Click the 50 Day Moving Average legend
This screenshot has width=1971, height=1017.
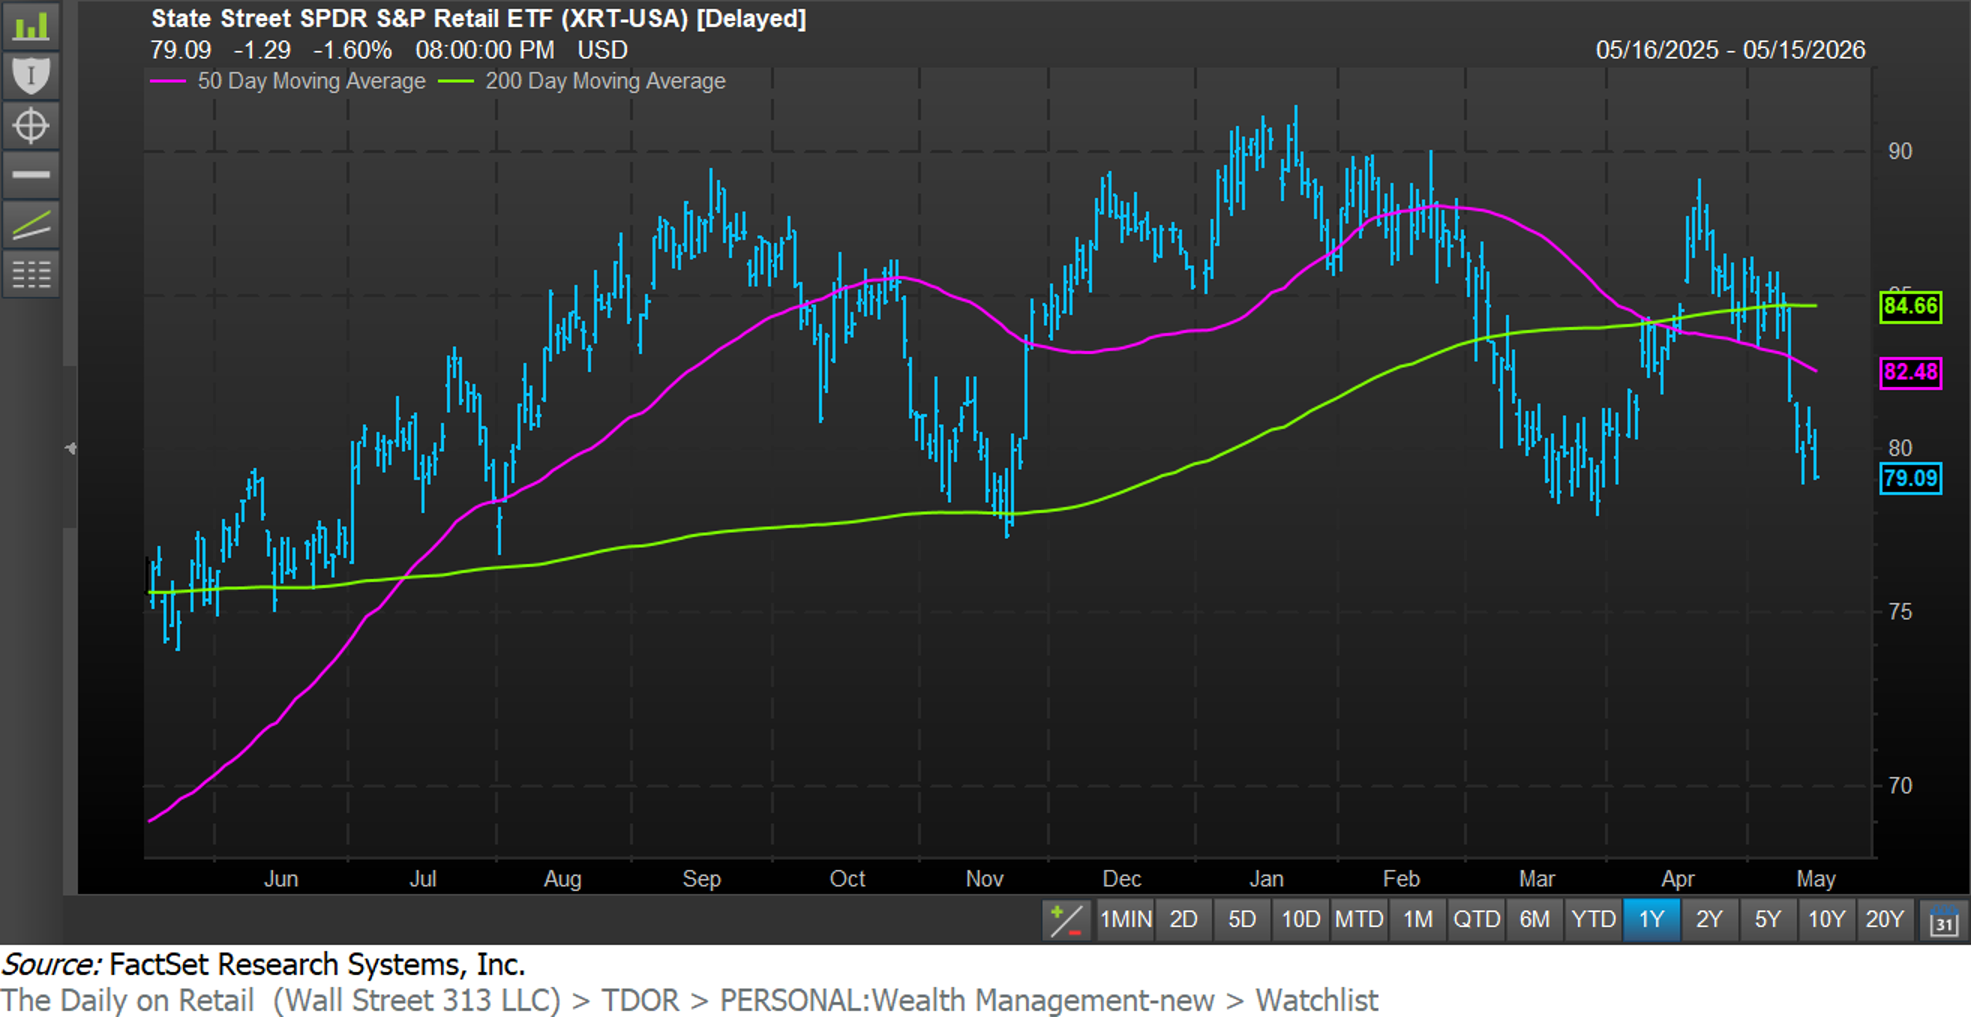pos(311,81)
